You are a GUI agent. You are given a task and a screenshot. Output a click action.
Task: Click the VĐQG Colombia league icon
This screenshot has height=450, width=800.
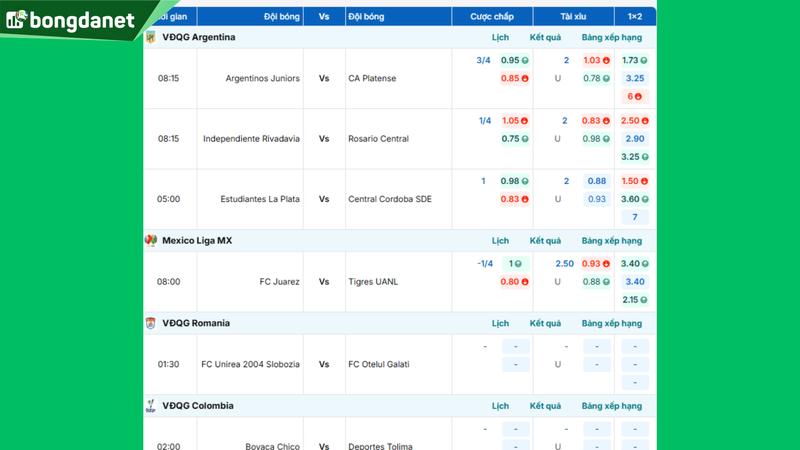pyautogui.click(x=151, y=406)
